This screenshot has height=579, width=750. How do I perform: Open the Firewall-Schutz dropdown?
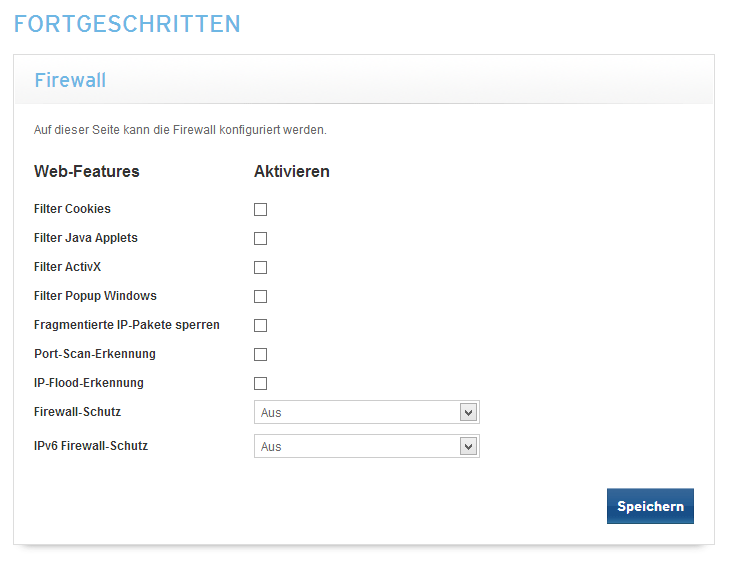point(366,413)
